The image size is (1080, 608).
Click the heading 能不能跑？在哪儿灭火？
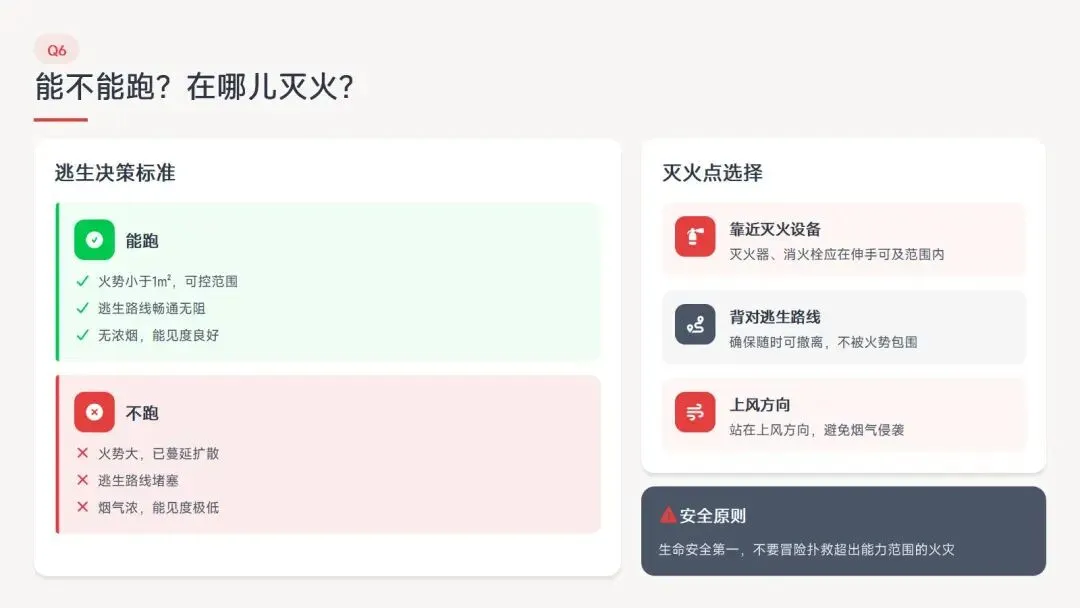194,87
